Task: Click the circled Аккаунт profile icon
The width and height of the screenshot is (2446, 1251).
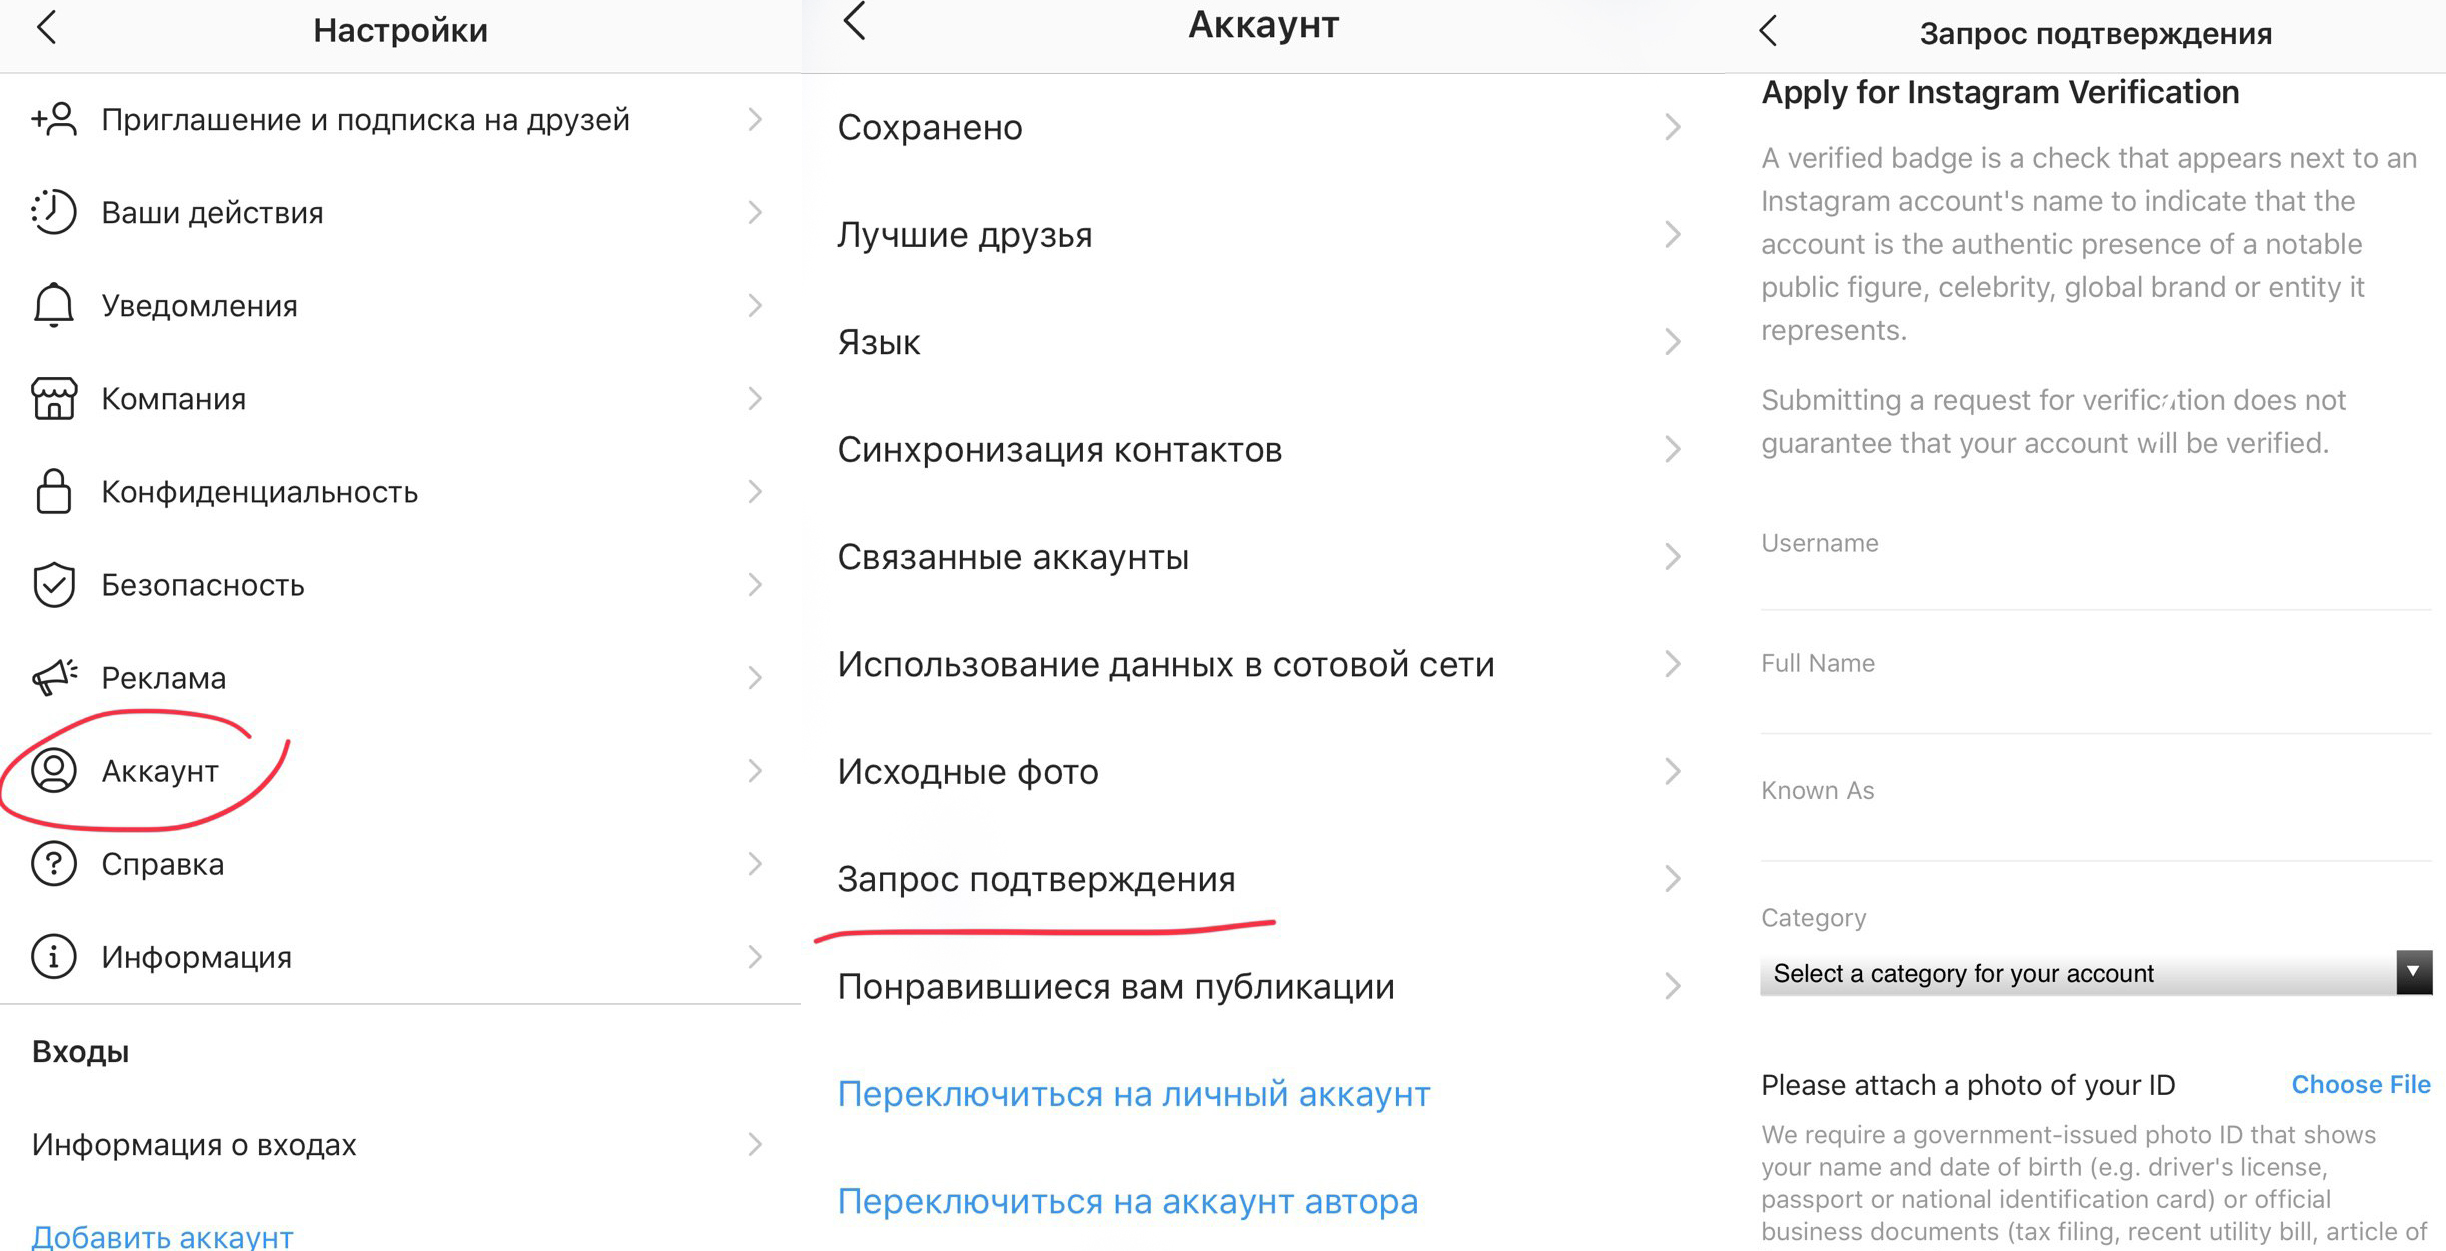Action: pos(52,770)
